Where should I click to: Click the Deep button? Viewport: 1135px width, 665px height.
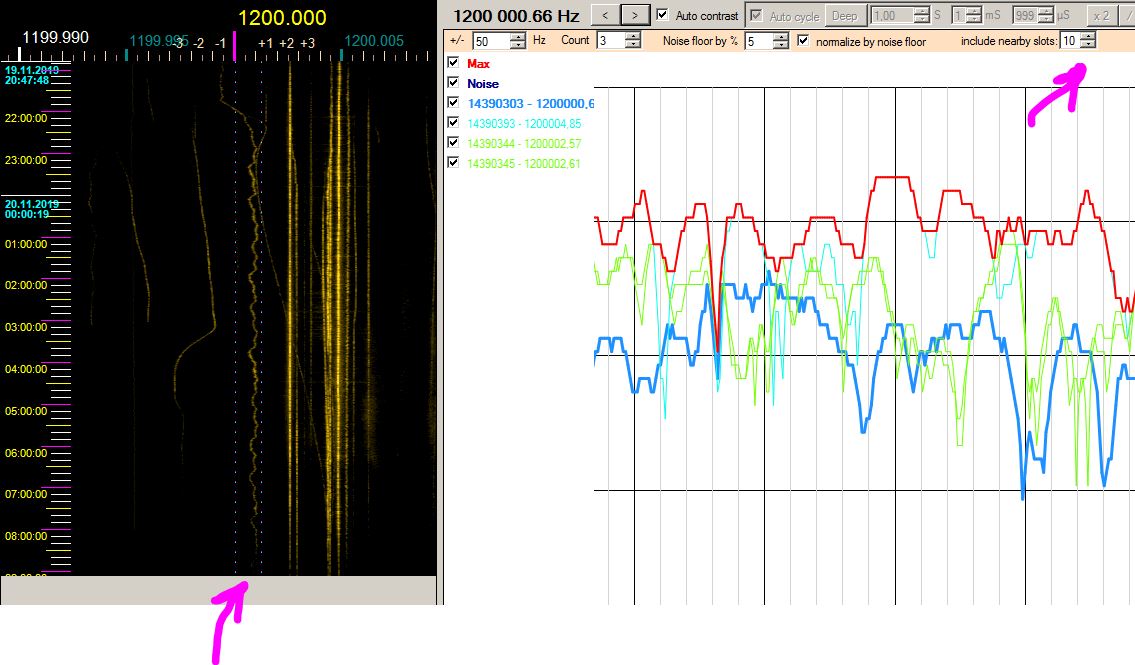tap(844, 15)
